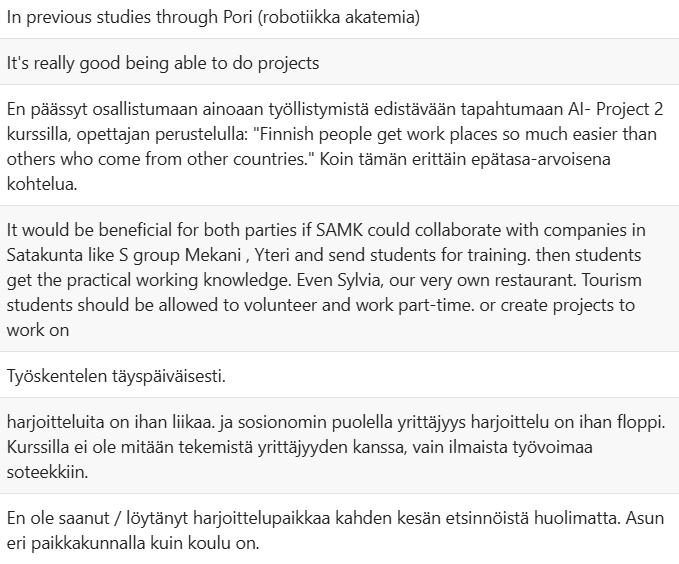Image resolution: width=679 pixels, height=564 pixels.
Task: Click the 'get the practical working knowledge' line
Action: [149, 280]
